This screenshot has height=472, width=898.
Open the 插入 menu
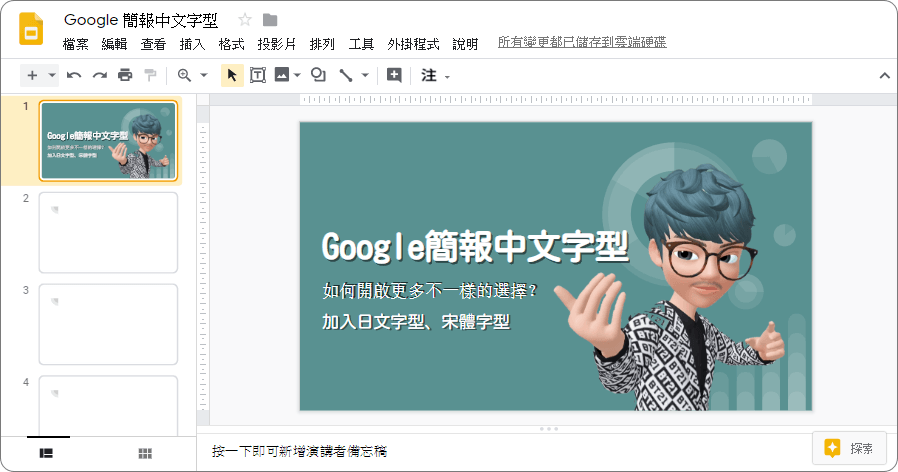[x=192, y=44]
